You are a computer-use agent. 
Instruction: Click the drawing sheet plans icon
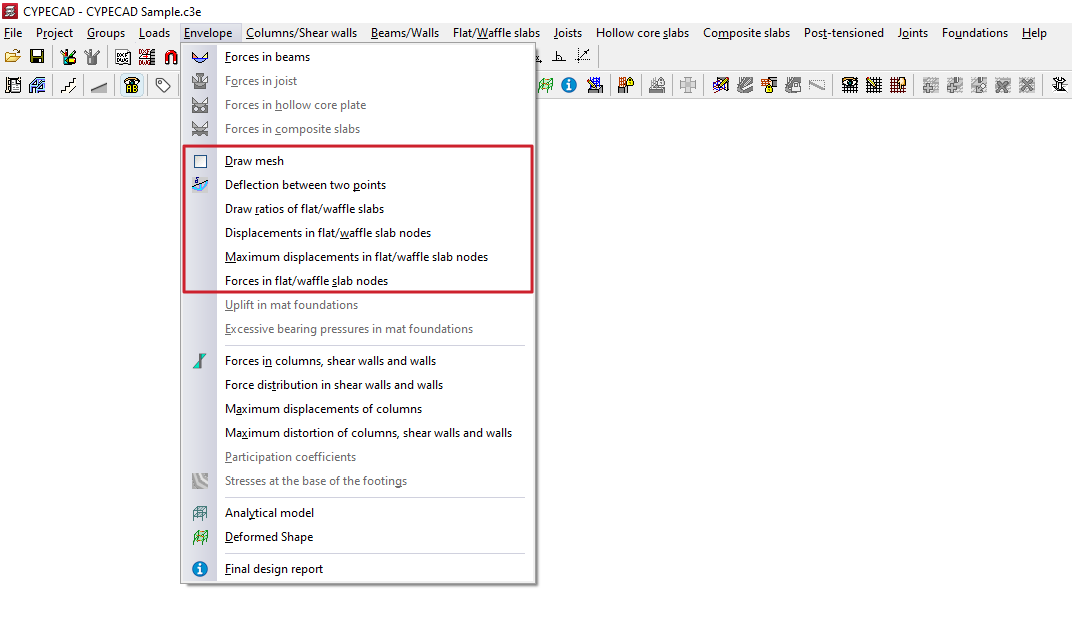coord(13,85)
